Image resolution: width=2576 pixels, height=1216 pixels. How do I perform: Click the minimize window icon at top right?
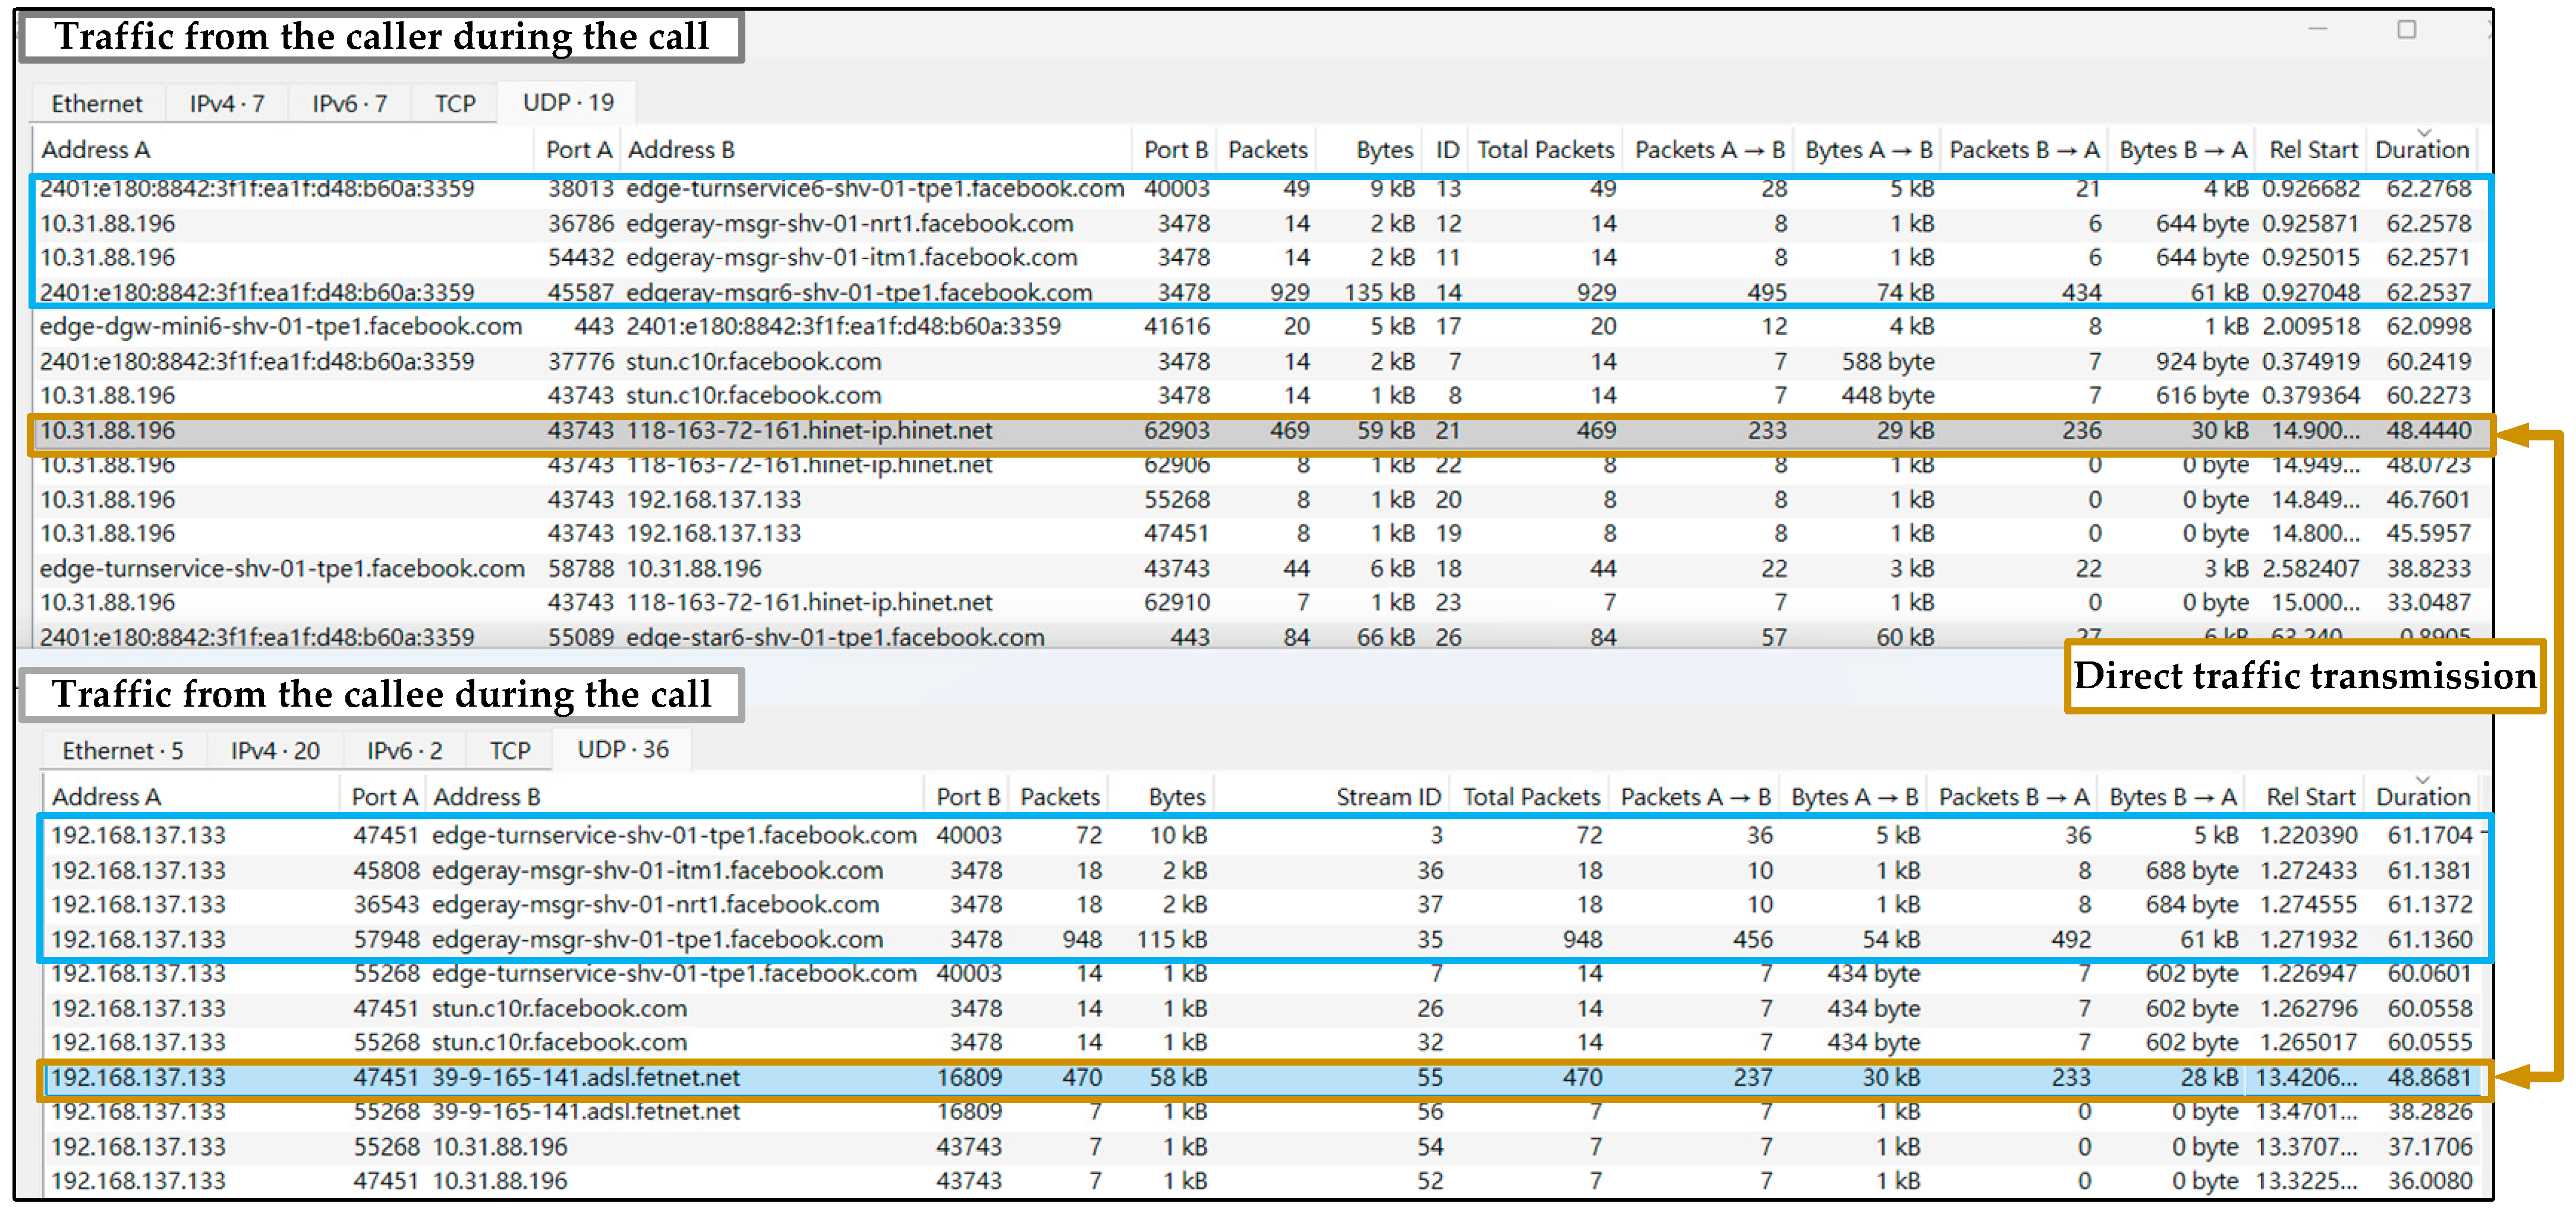(x=2317, y=30)
